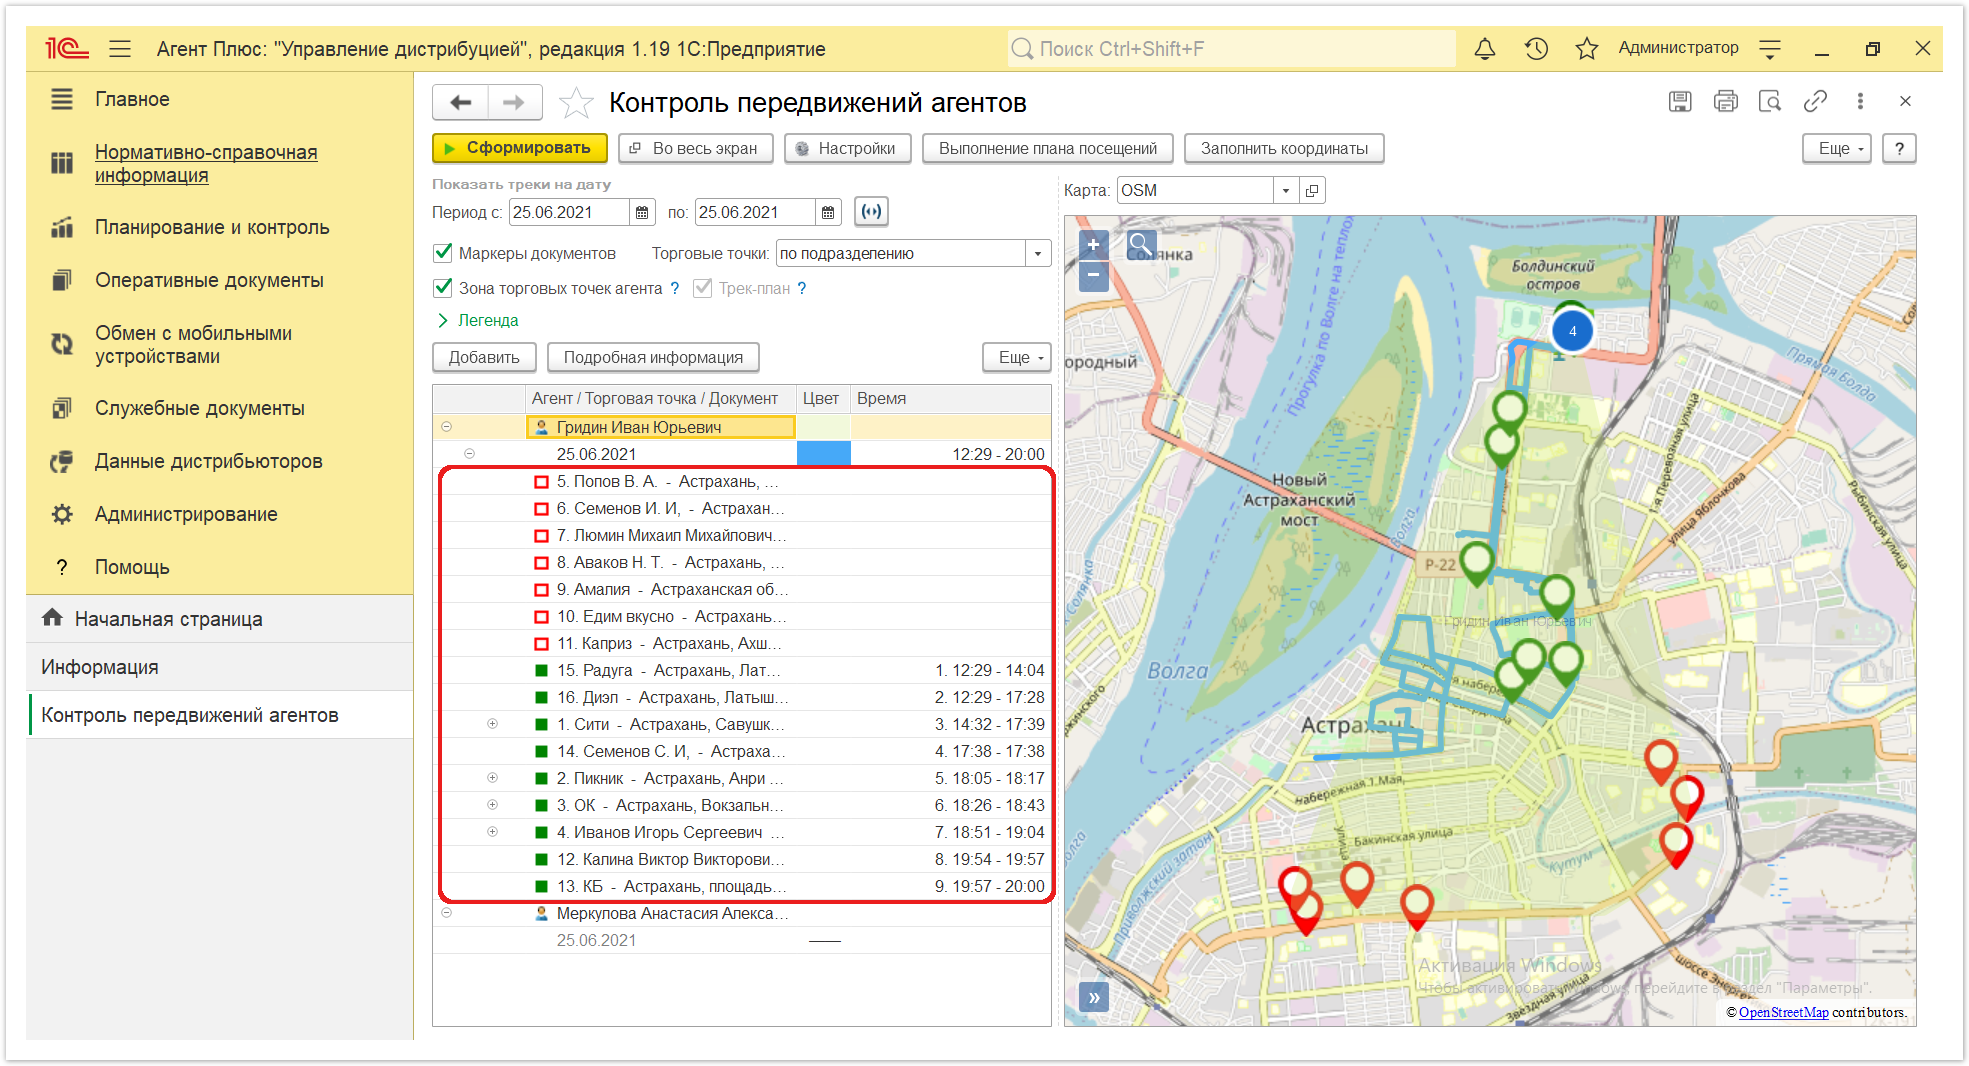Open Нормативно-справочная информация section
This screenshot has height=1066, width=1969.
click(206, 163)
